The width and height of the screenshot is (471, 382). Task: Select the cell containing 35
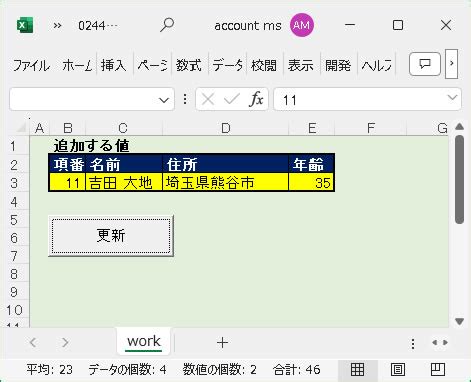[x=312, y=183]
